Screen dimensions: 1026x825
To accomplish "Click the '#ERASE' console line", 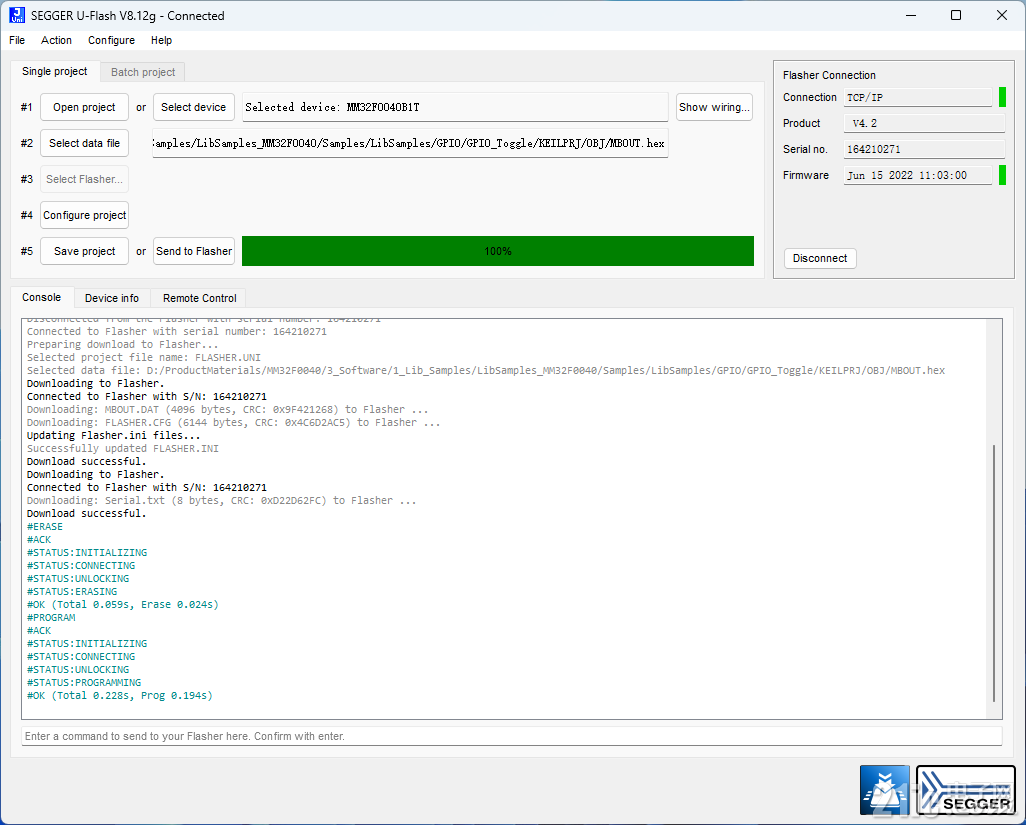I will pos(45,527).
